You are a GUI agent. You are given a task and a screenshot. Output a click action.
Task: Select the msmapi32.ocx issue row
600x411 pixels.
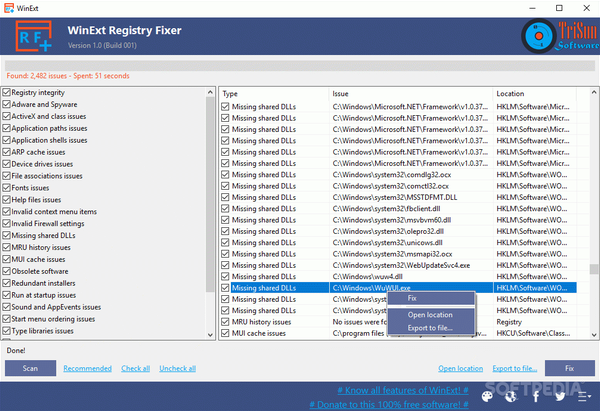click(398, 254)
